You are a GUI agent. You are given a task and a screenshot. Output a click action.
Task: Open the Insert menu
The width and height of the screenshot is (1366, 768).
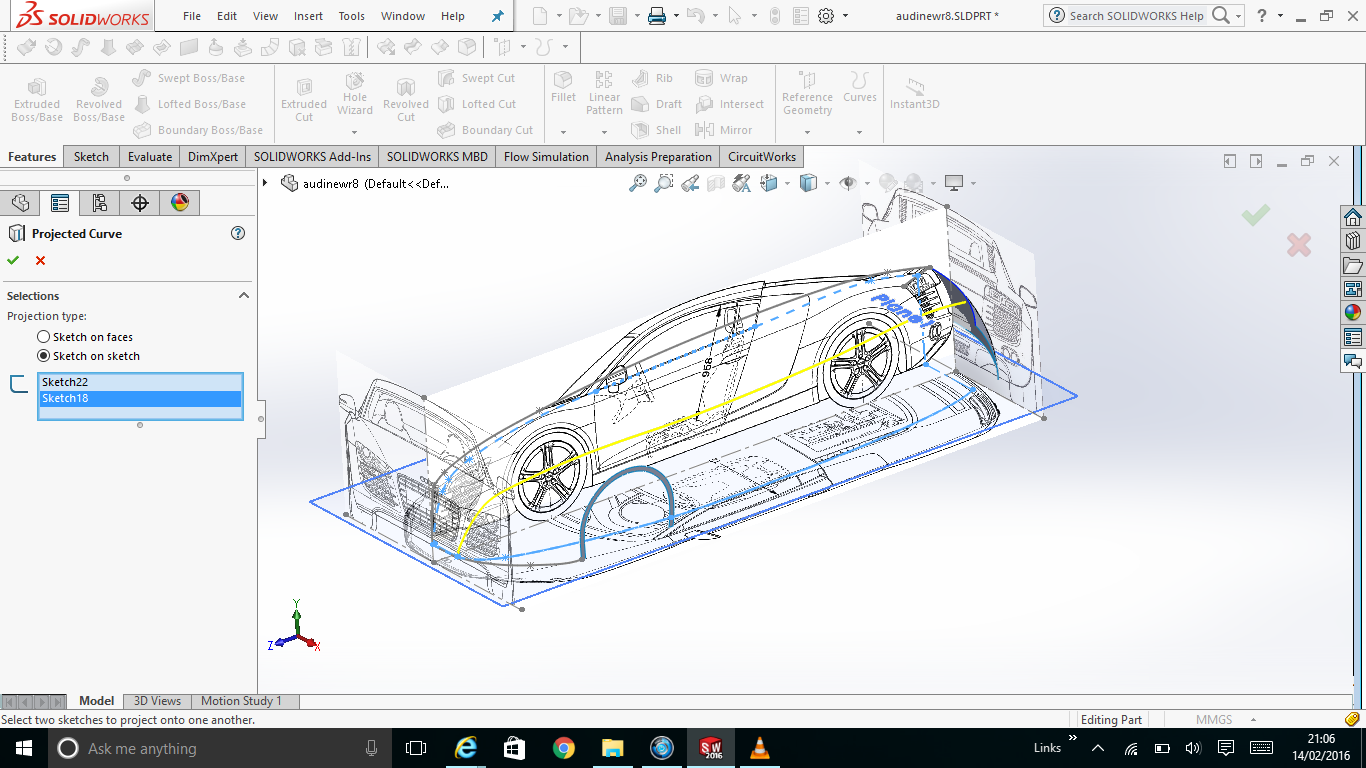point(308,16)
